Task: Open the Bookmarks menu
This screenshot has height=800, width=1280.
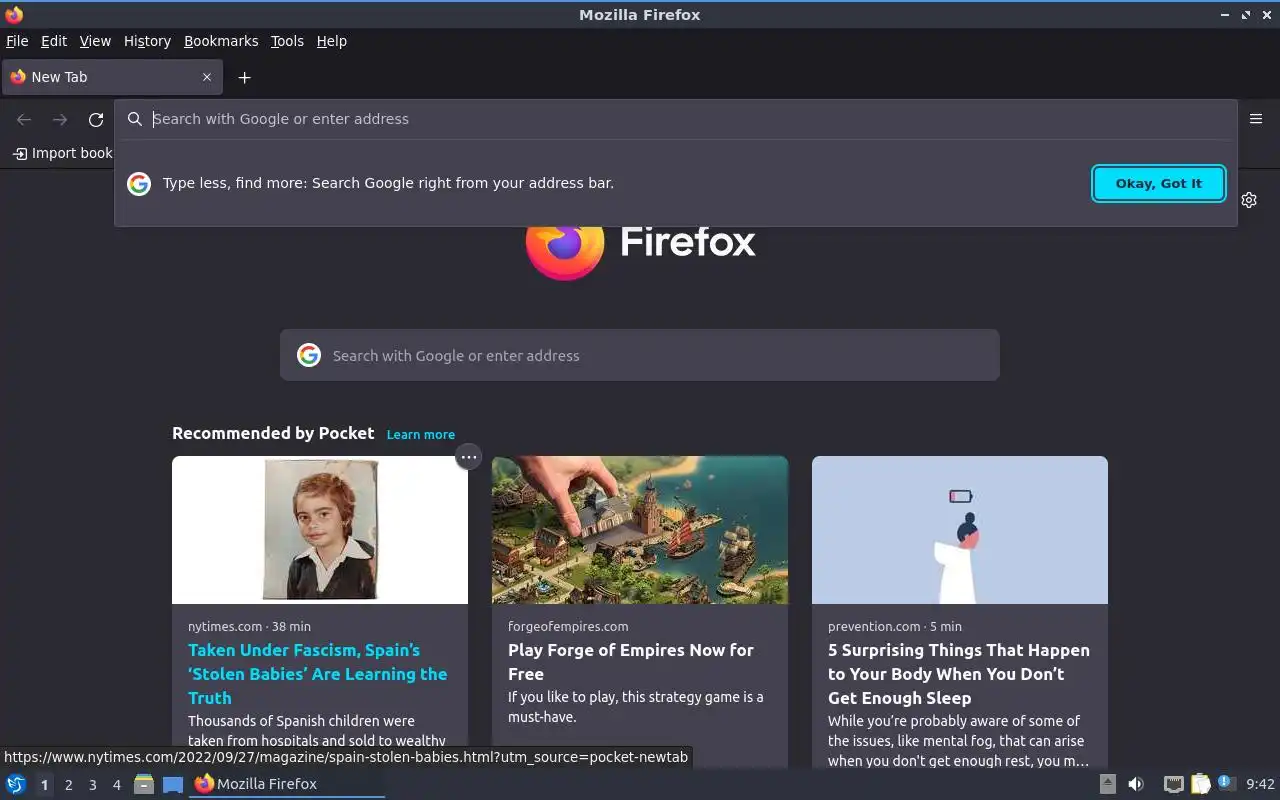Action: tap(221, 41)
